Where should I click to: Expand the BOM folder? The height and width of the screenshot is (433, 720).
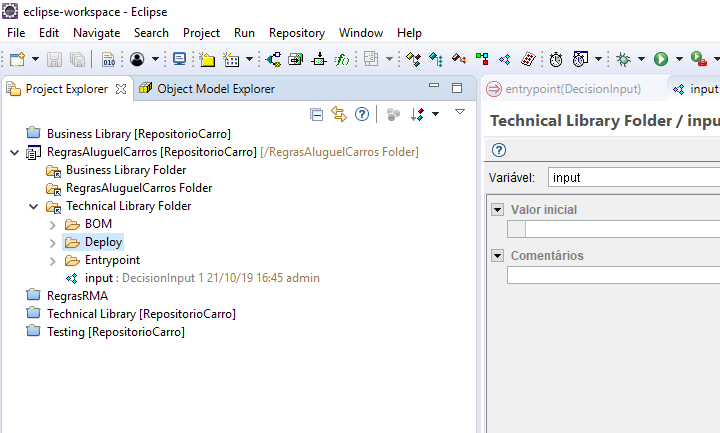coord(52,225)
